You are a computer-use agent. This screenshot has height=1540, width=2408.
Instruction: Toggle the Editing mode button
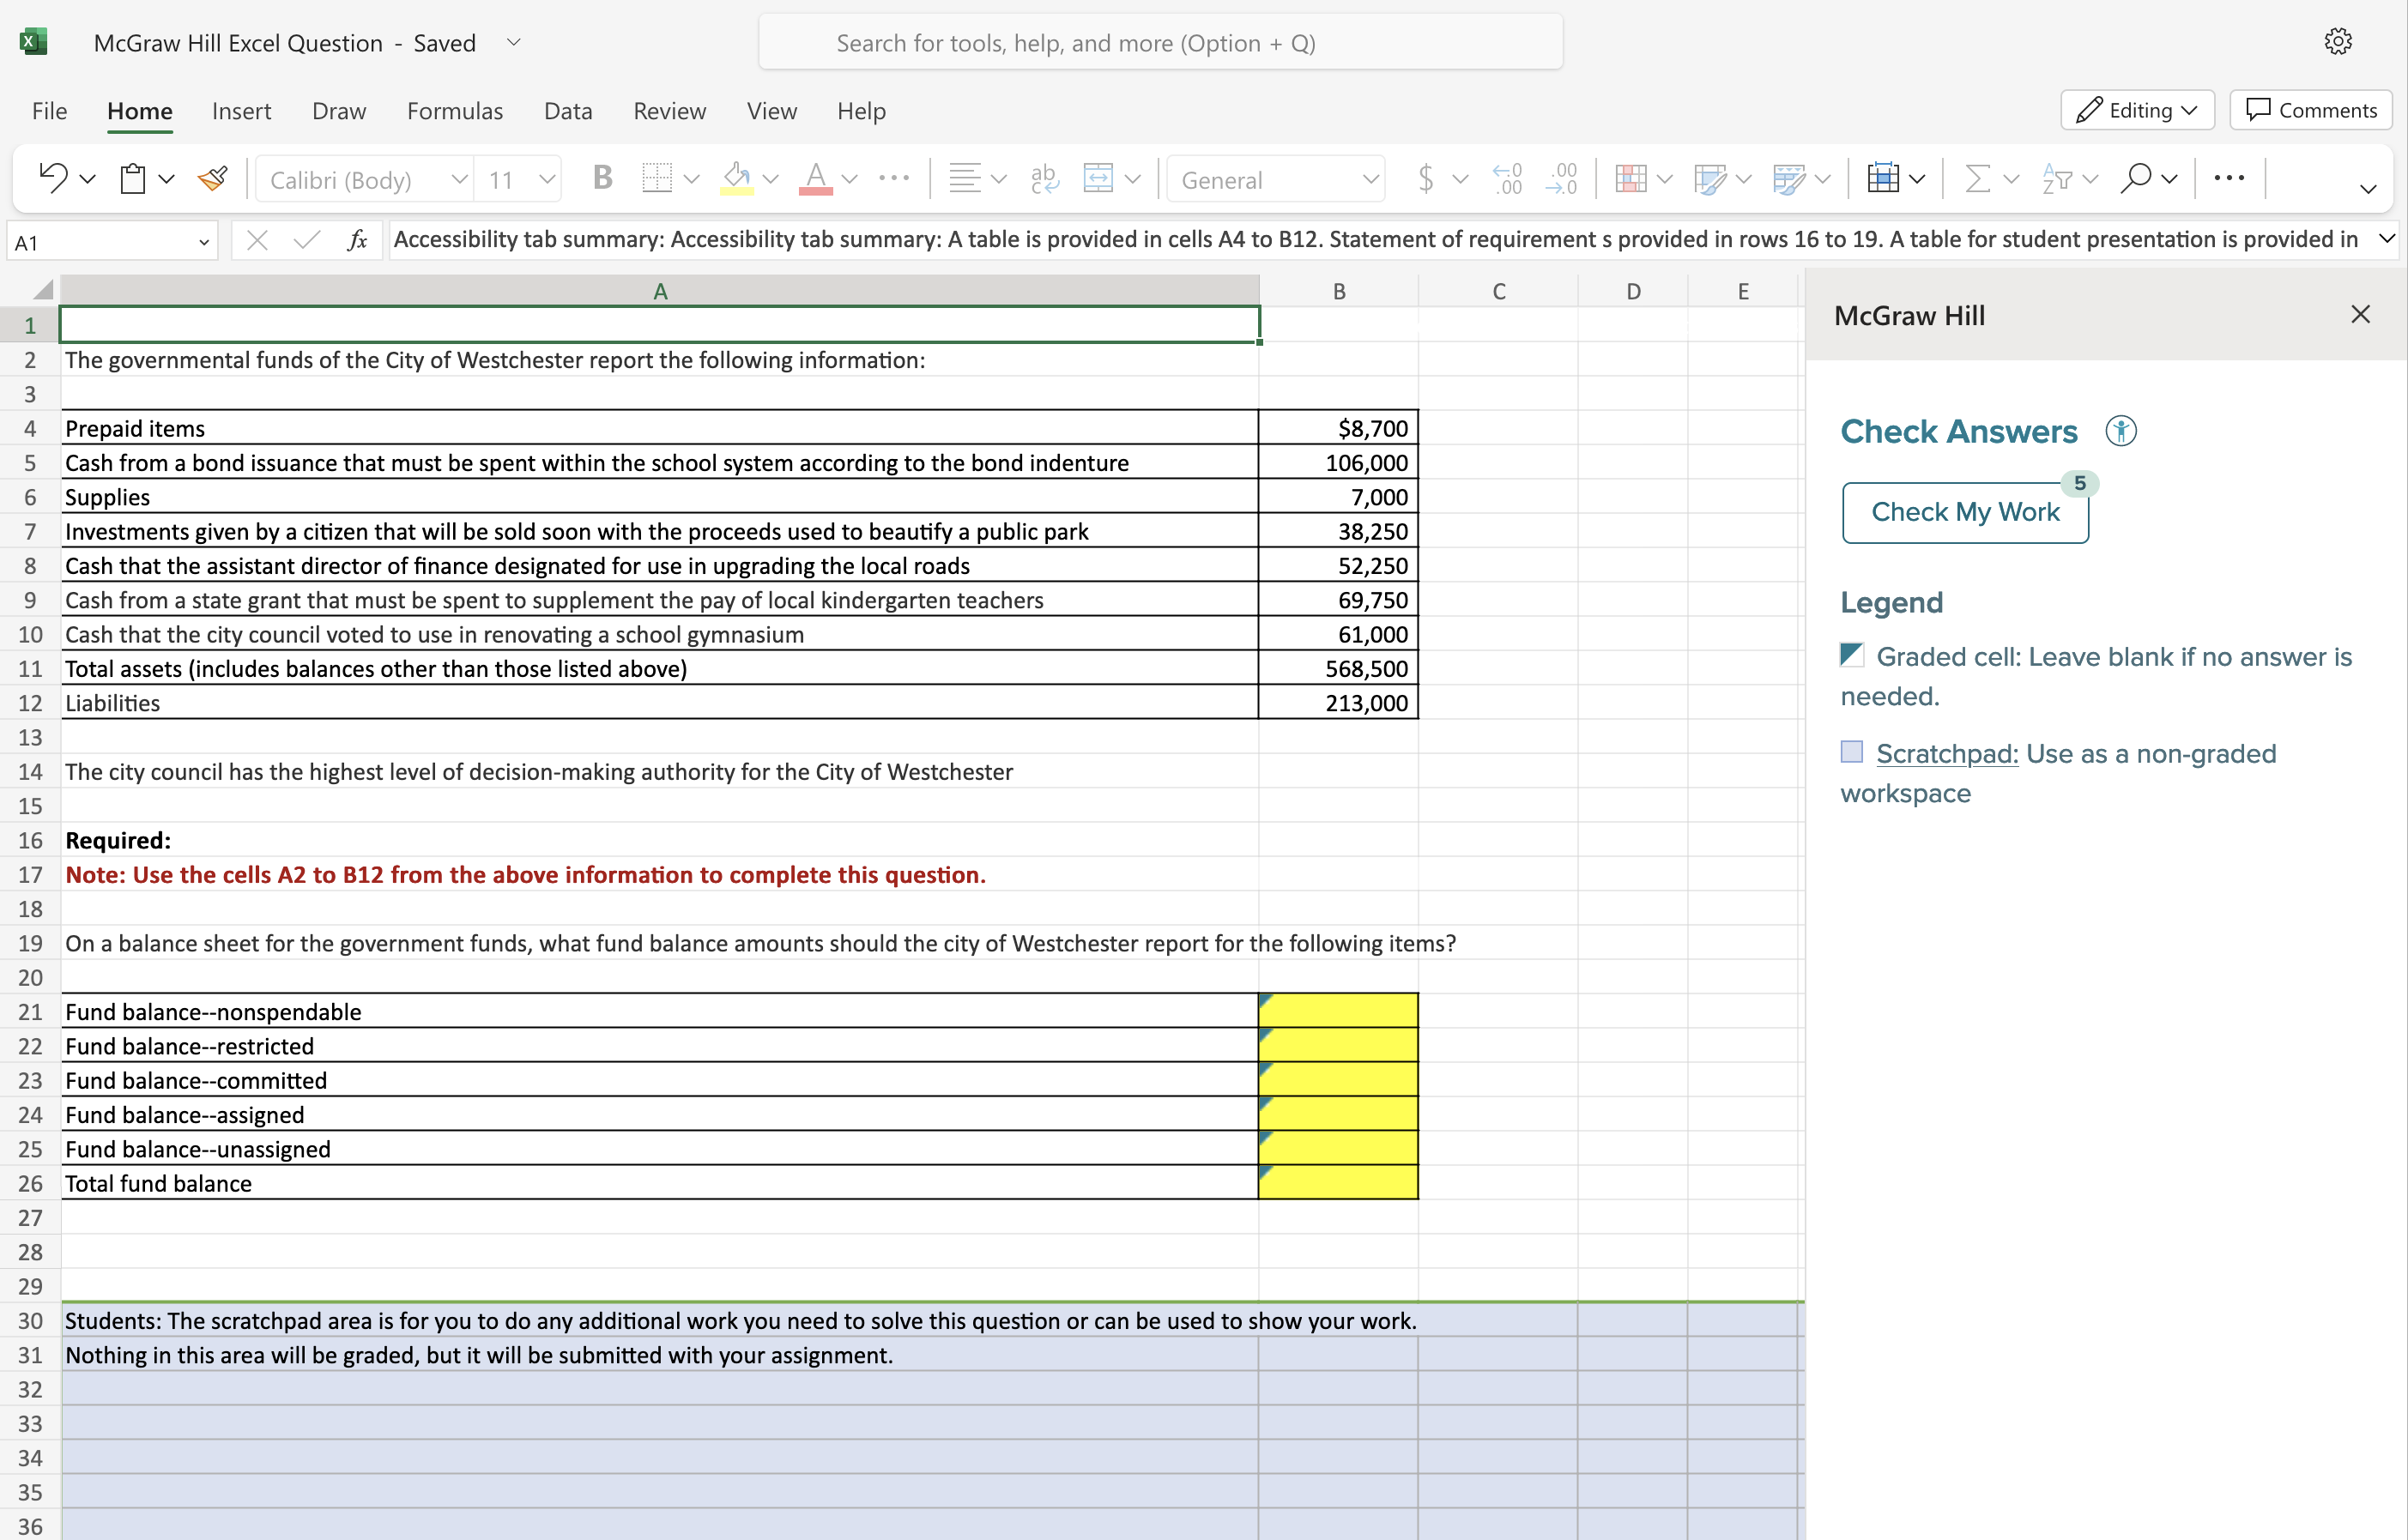pos(2137,110)
